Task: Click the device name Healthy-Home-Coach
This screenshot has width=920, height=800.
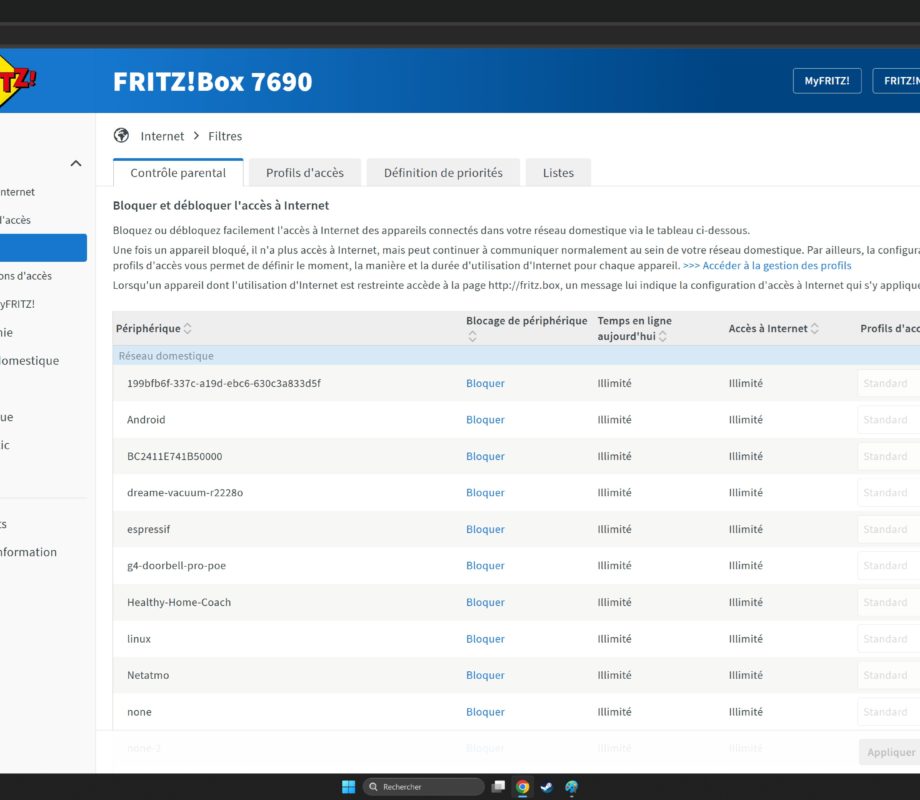Action: (x=179, y=602)
